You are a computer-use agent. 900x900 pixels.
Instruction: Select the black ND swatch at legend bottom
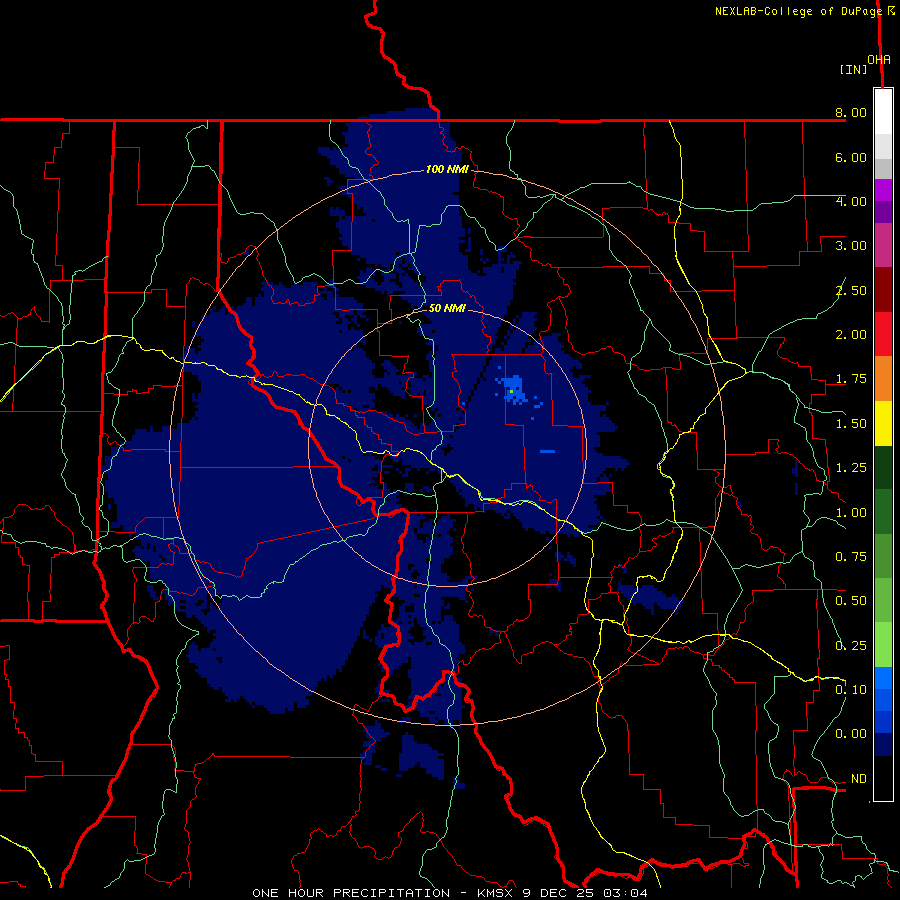click(883, 779)
